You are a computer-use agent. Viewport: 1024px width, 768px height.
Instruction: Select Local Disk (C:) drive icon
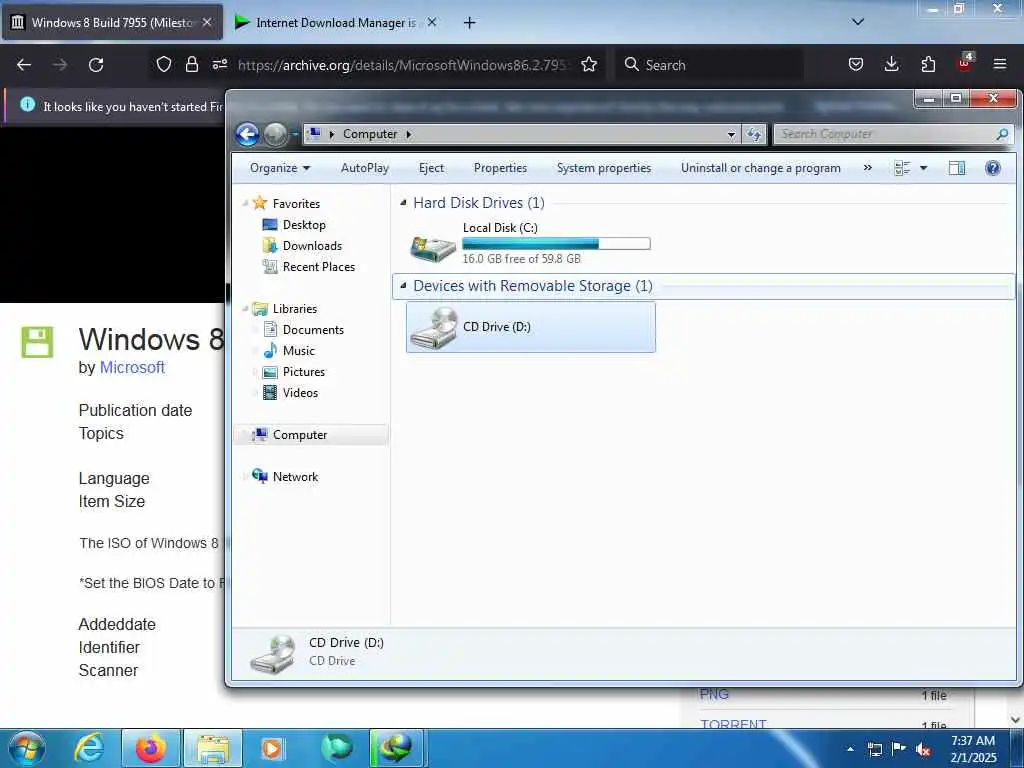coord(432,249)
